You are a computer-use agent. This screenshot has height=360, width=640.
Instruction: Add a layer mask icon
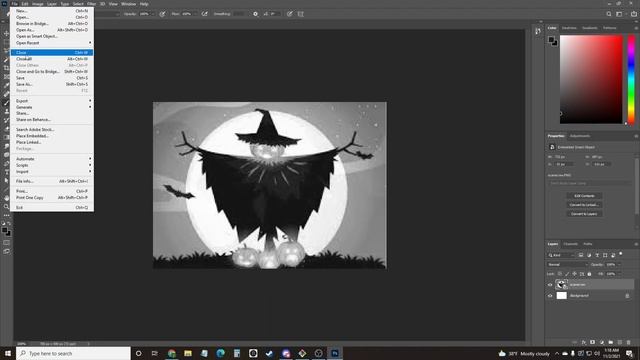pos(592,342)
